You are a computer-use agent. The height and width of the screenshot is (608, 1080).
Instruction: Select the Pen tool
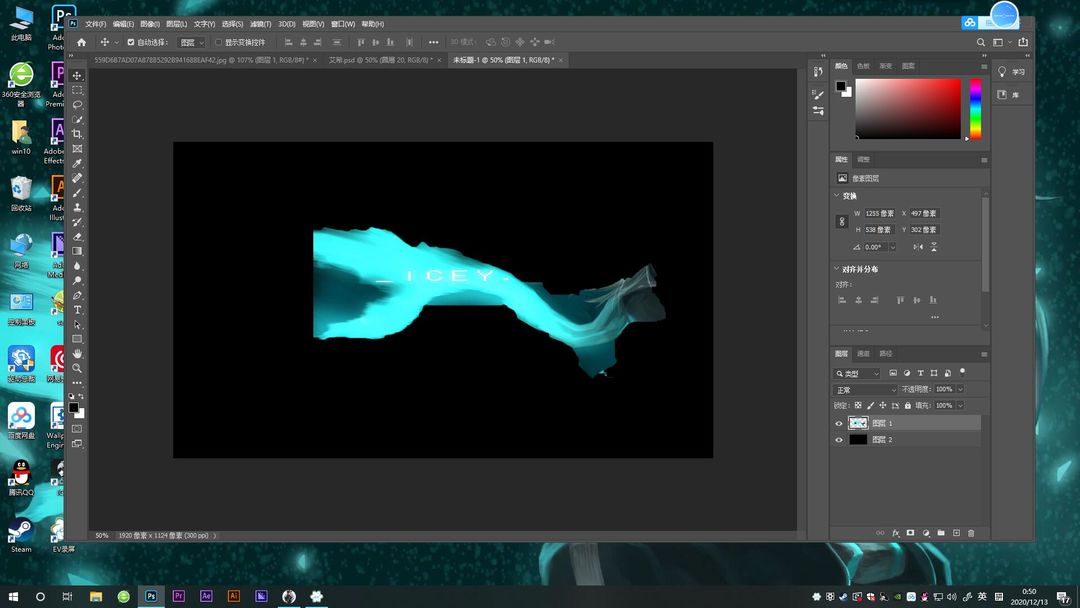click(77, 295)
